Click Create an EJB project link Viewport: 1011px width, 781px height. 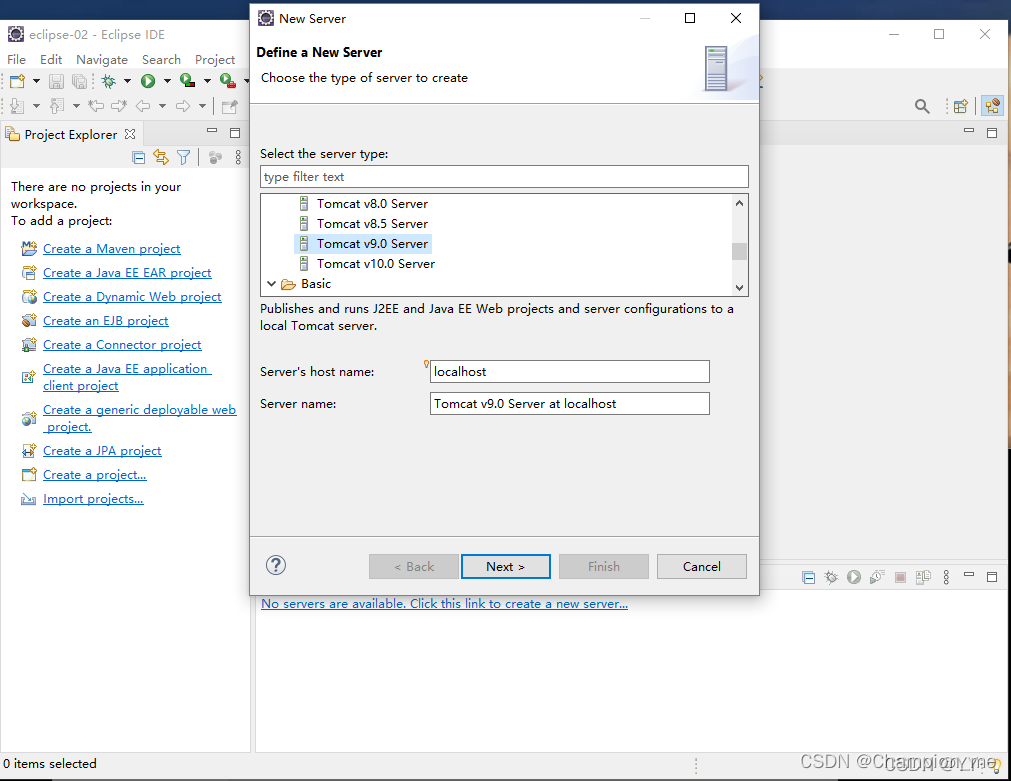pos(106,321)
